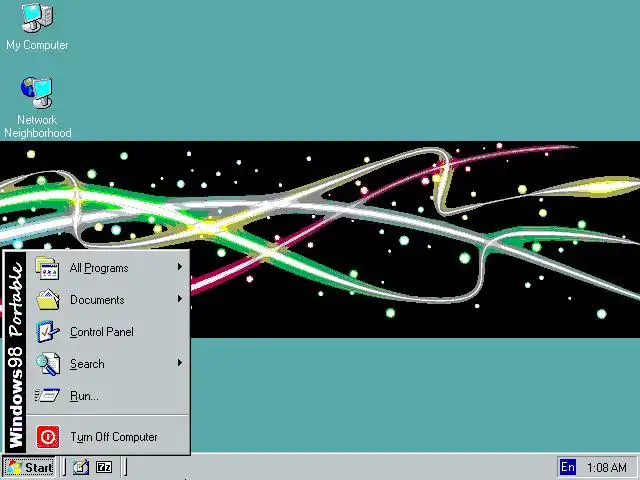Choose Search from the Start menu
The image size is (640, 480).
pyautogui.click(x=108, y=364)
